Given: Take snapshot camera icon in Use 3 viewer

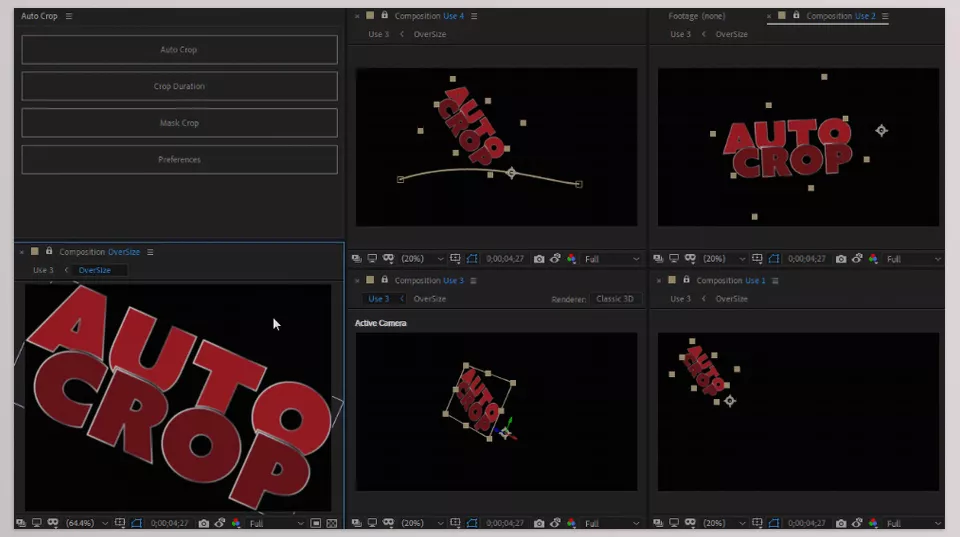Looking at the screenshot, I should click(539, 523).
